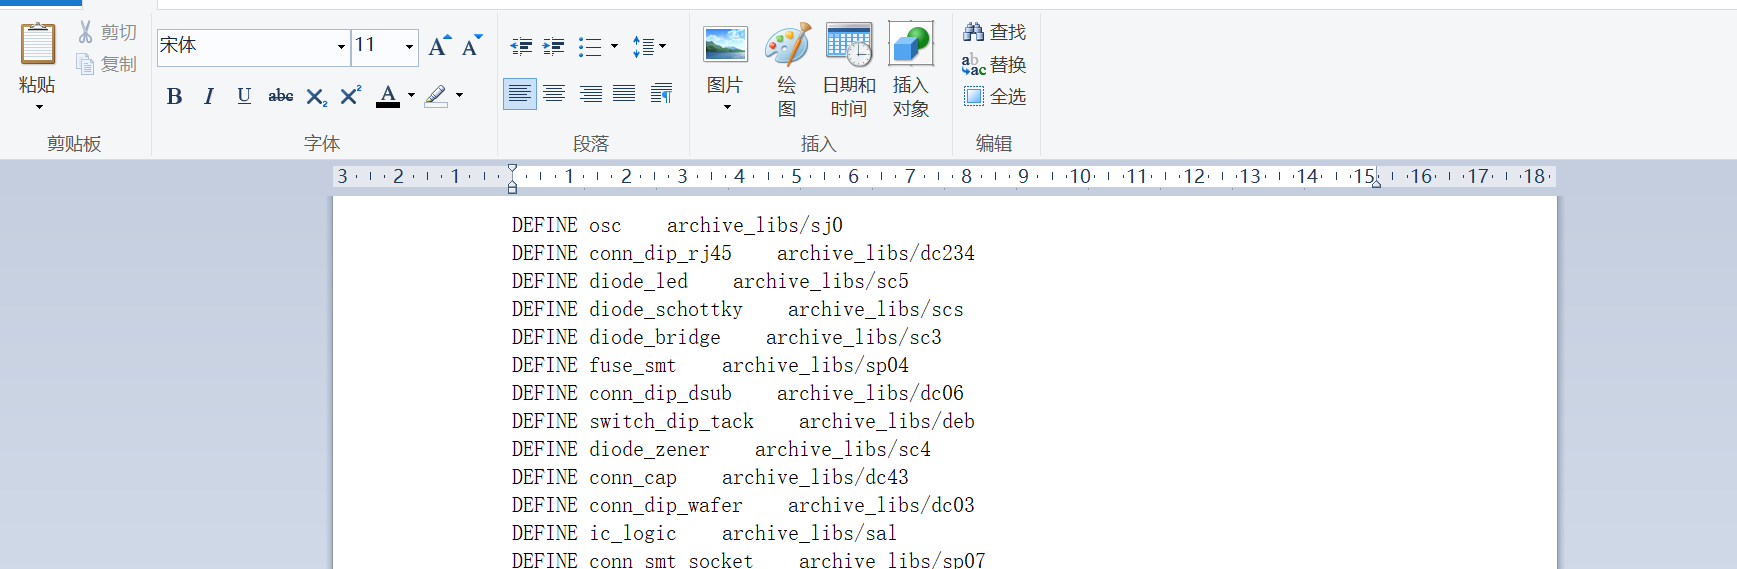Click Find (查找) in editing group
Screen dimensions: 1737x569
[995, 32]
